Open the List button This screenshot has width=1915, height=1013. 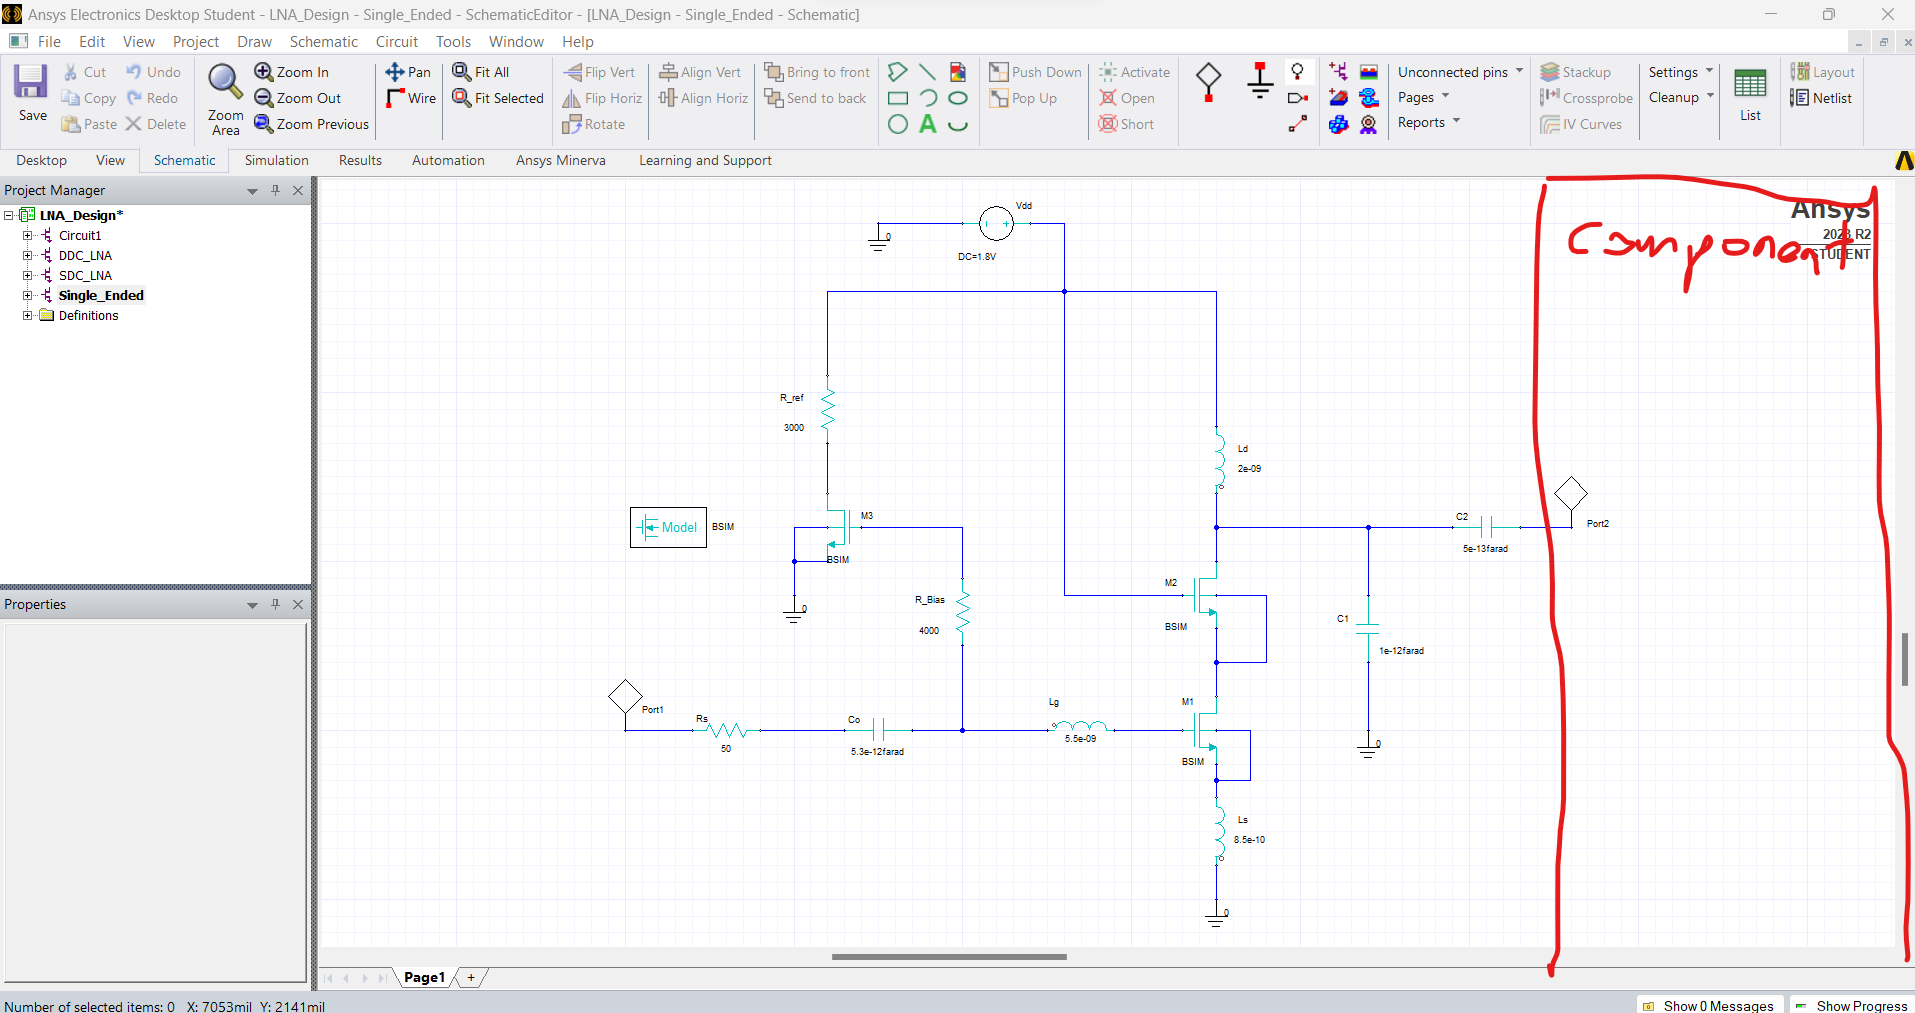(1750, 95)
